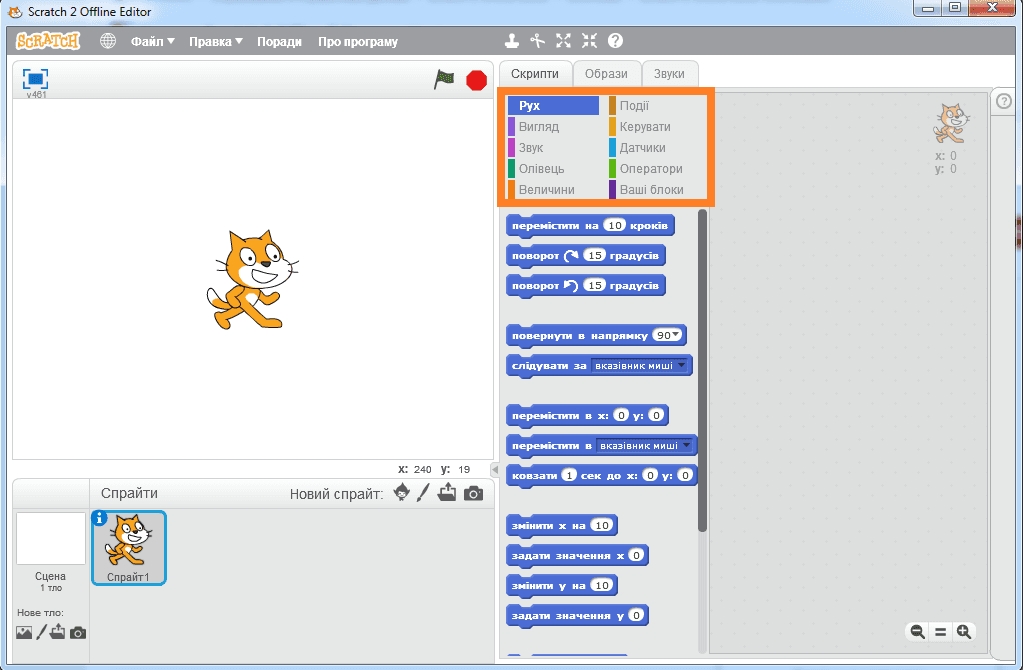Click x field in перемістити в x: y: block
The height and width of the screenshot is (670, 1023).
(621, 416)
